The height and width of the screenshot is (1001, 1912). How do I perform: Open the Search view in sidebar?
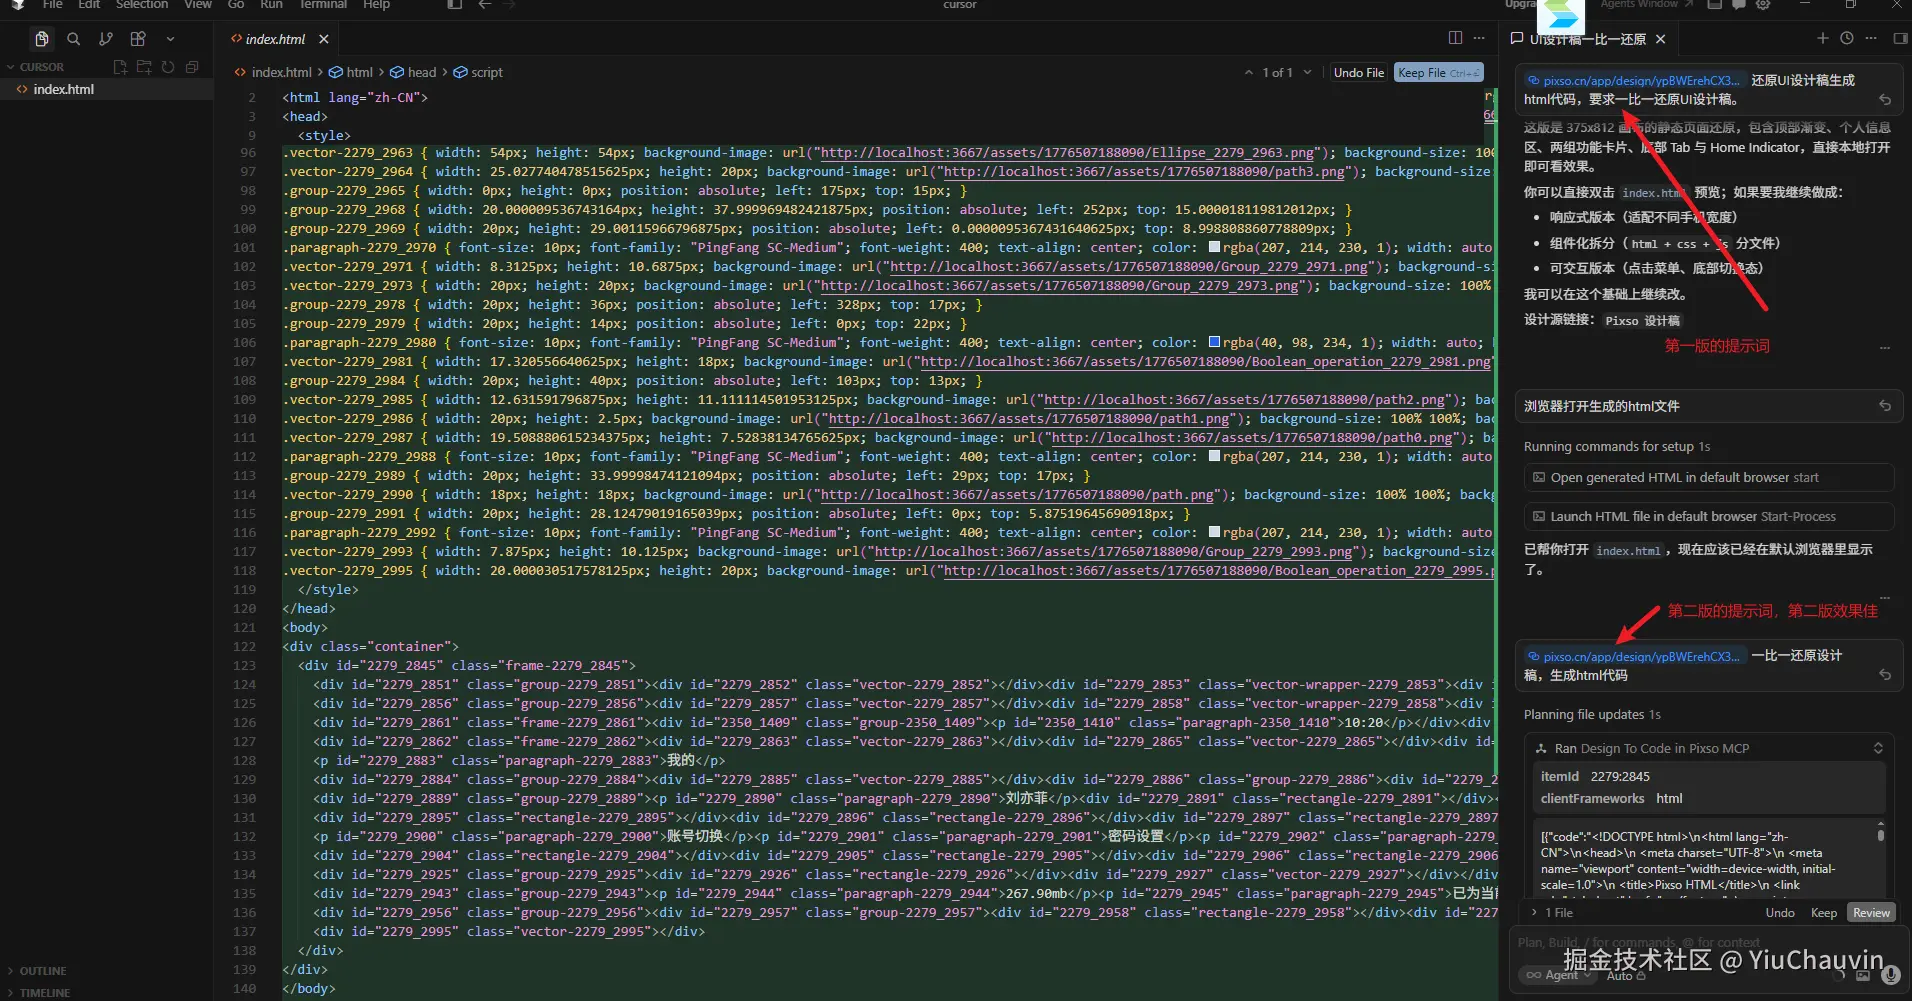(73, 39)
